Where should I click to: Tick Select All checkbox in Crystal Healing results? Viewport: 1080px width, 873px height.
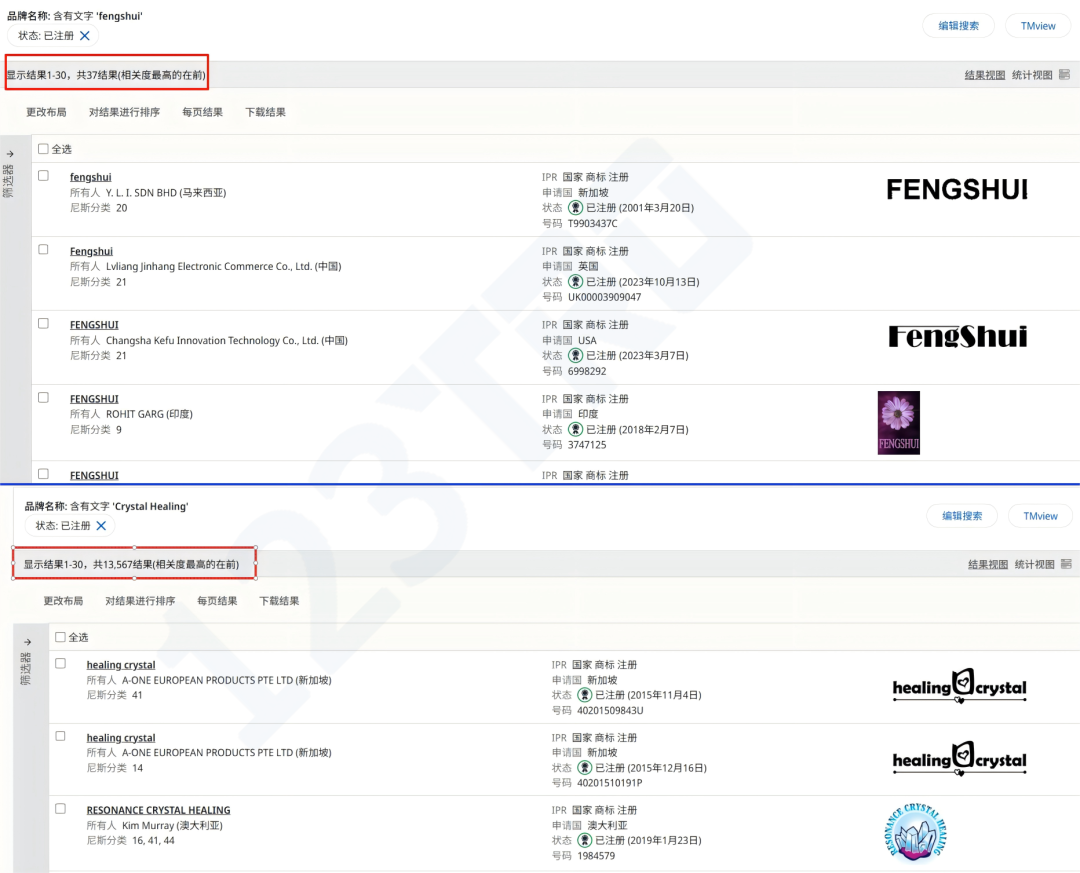click(61, 637)
